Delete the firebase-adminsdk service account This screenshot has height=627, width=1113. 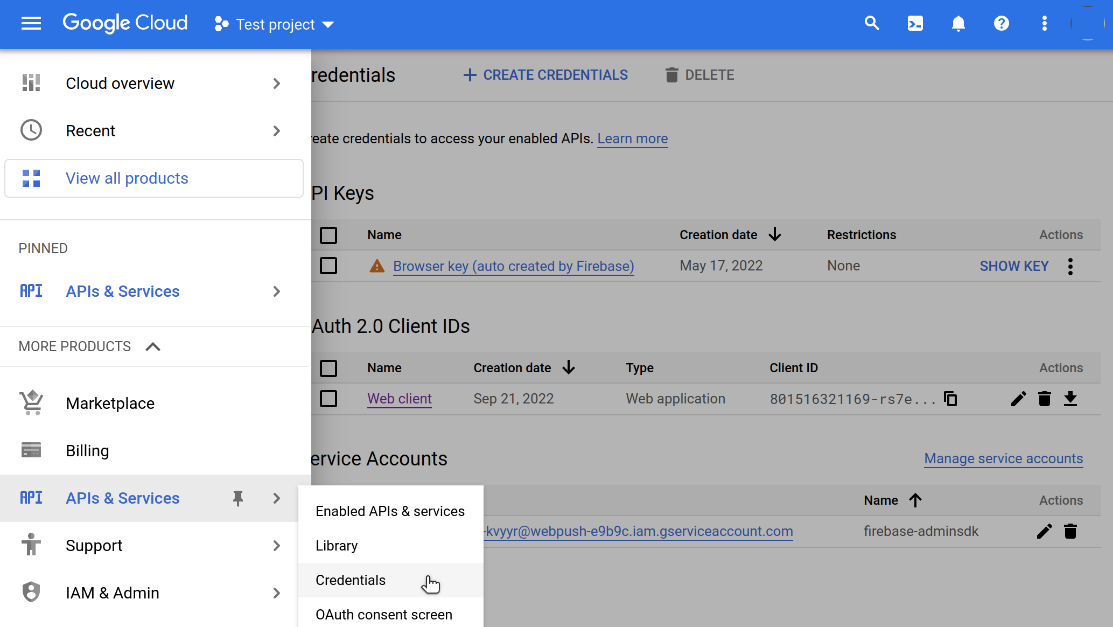1070,531
